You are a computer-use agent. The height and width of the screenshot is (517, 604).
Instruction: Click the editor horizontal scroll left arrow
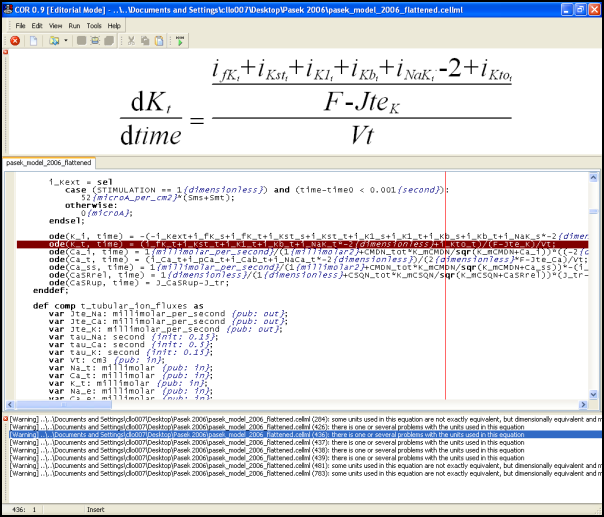coord(10,405)
